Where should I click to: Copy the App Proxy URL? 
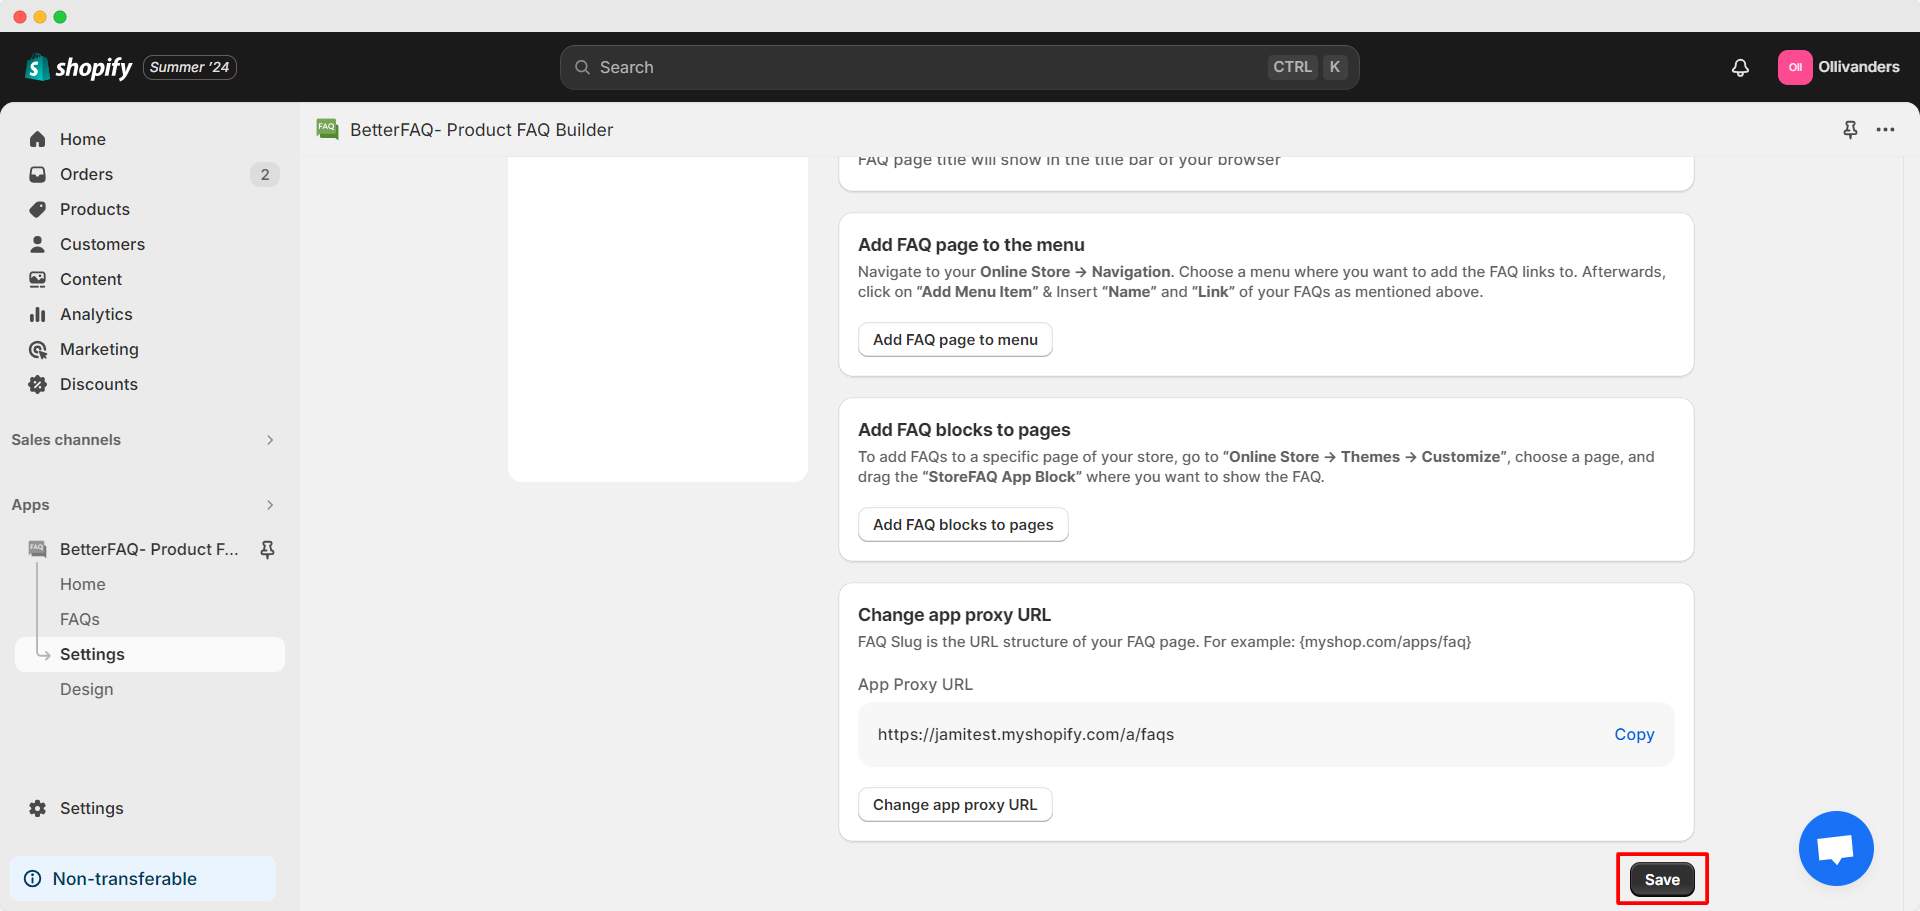[x=1634, y=734]
